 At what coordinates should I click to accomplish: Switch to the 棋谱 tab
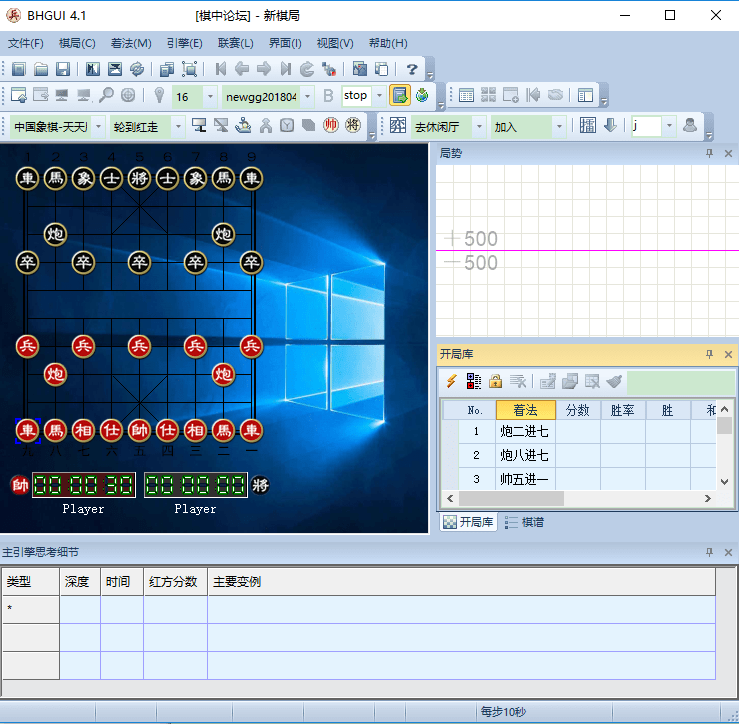(525, 522)
